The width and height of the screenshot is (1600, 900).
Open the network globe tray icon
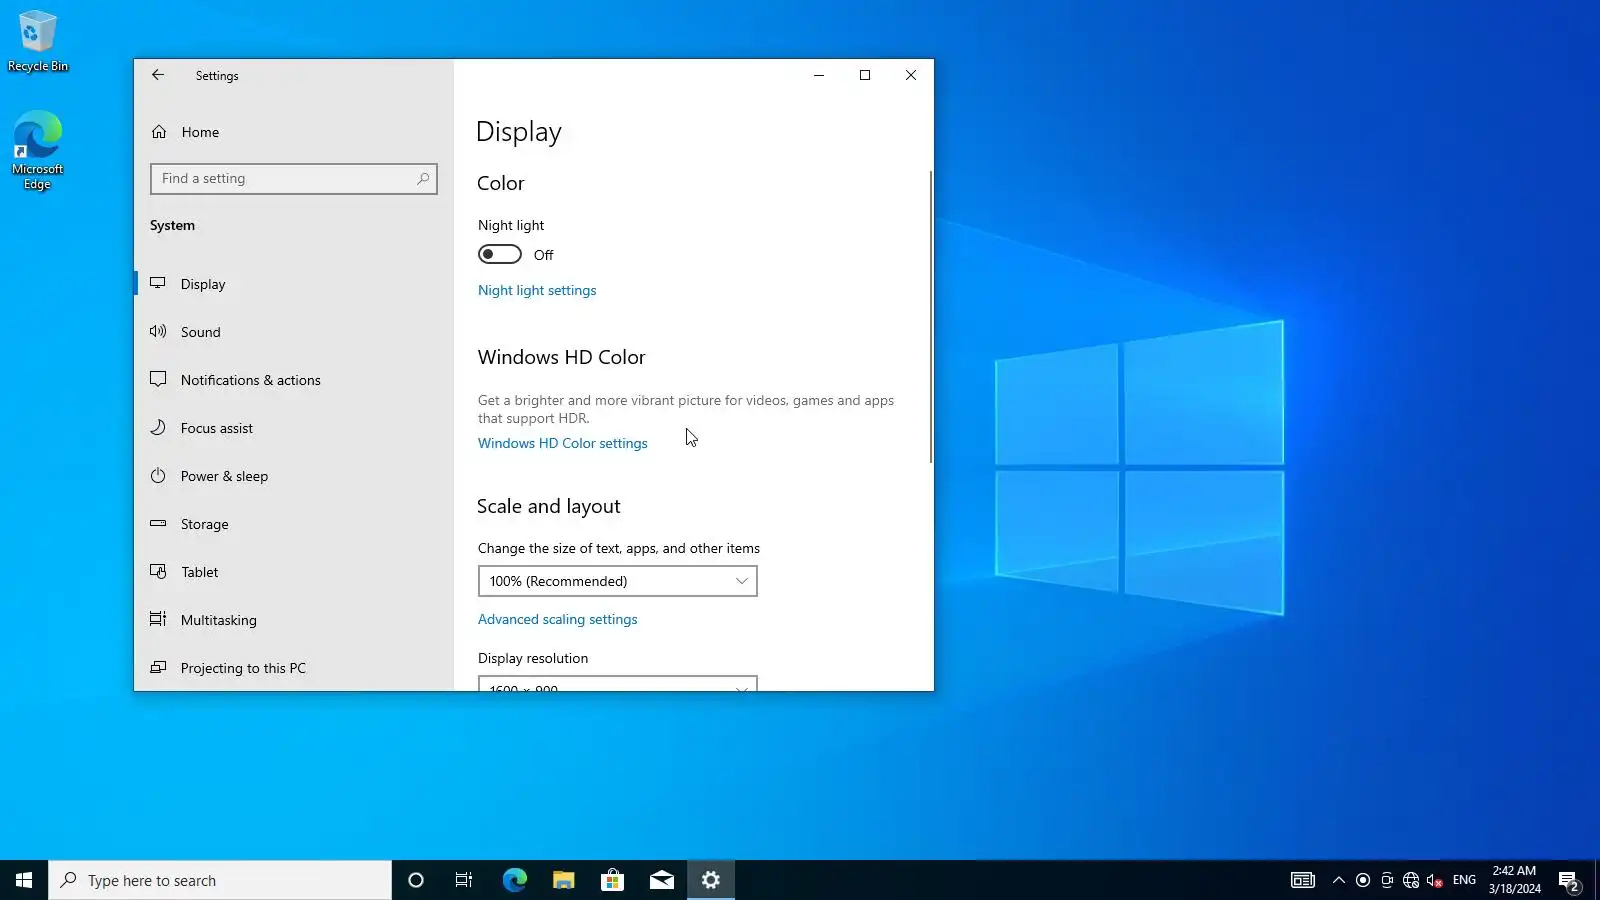1411,880
